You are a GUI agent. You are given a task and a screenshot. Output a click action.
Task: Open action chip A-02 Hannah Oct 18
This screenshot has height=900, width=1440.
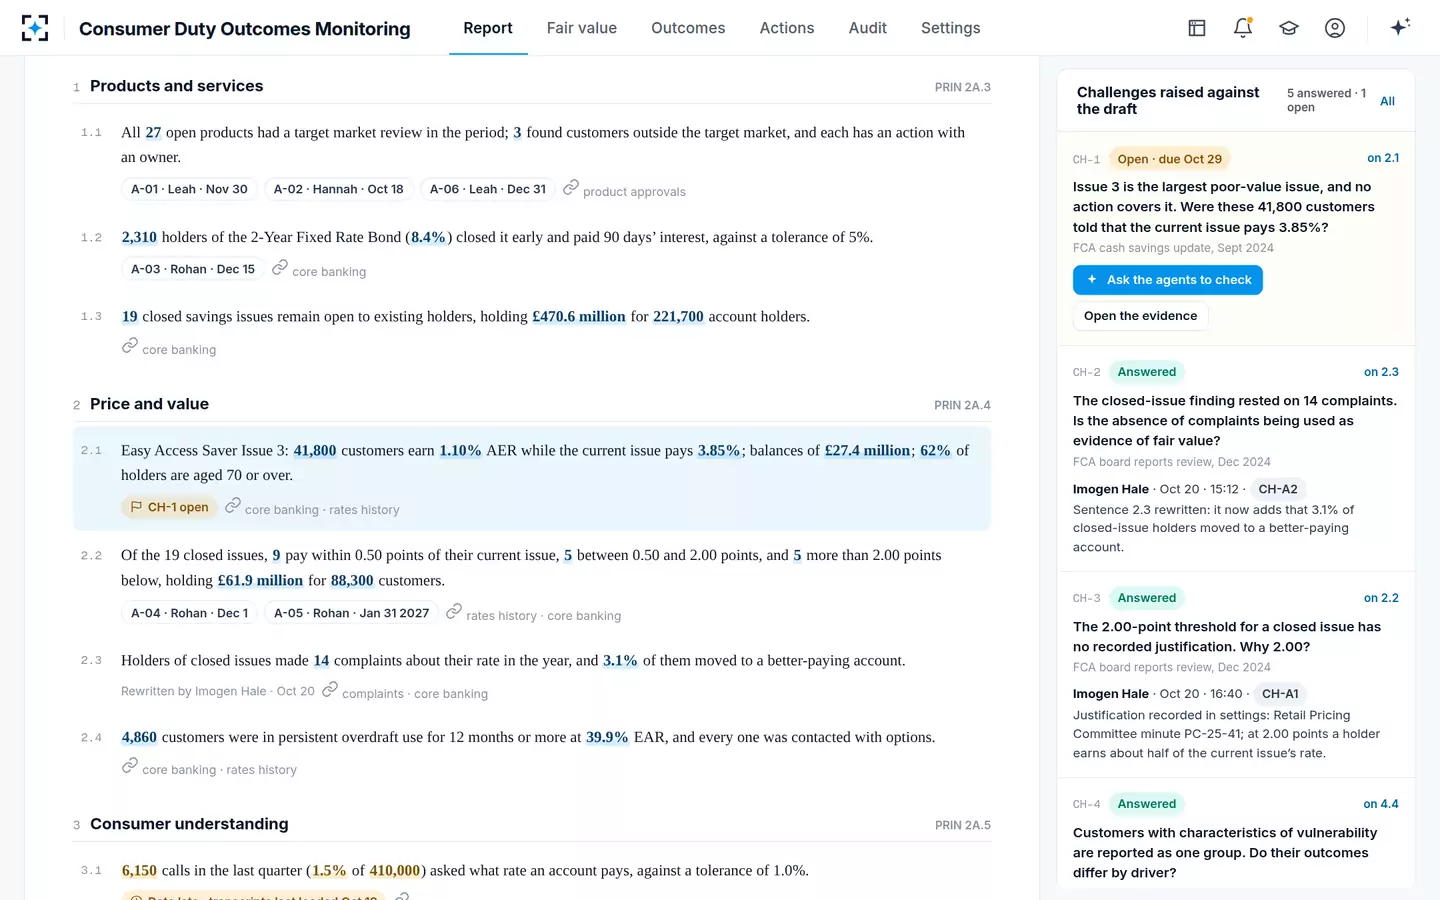click(x=339, y=189)
